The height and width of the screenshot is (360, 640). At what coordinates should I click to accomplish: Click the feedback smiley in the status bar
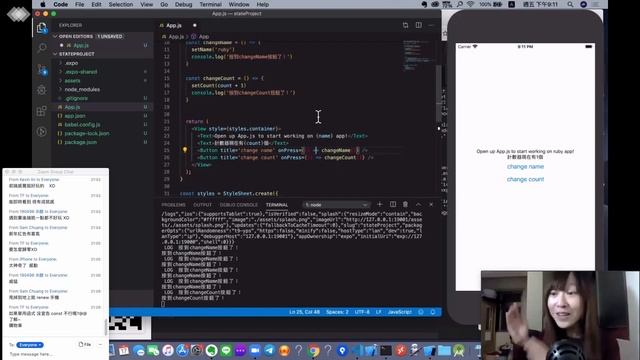(x=421, y=312)
